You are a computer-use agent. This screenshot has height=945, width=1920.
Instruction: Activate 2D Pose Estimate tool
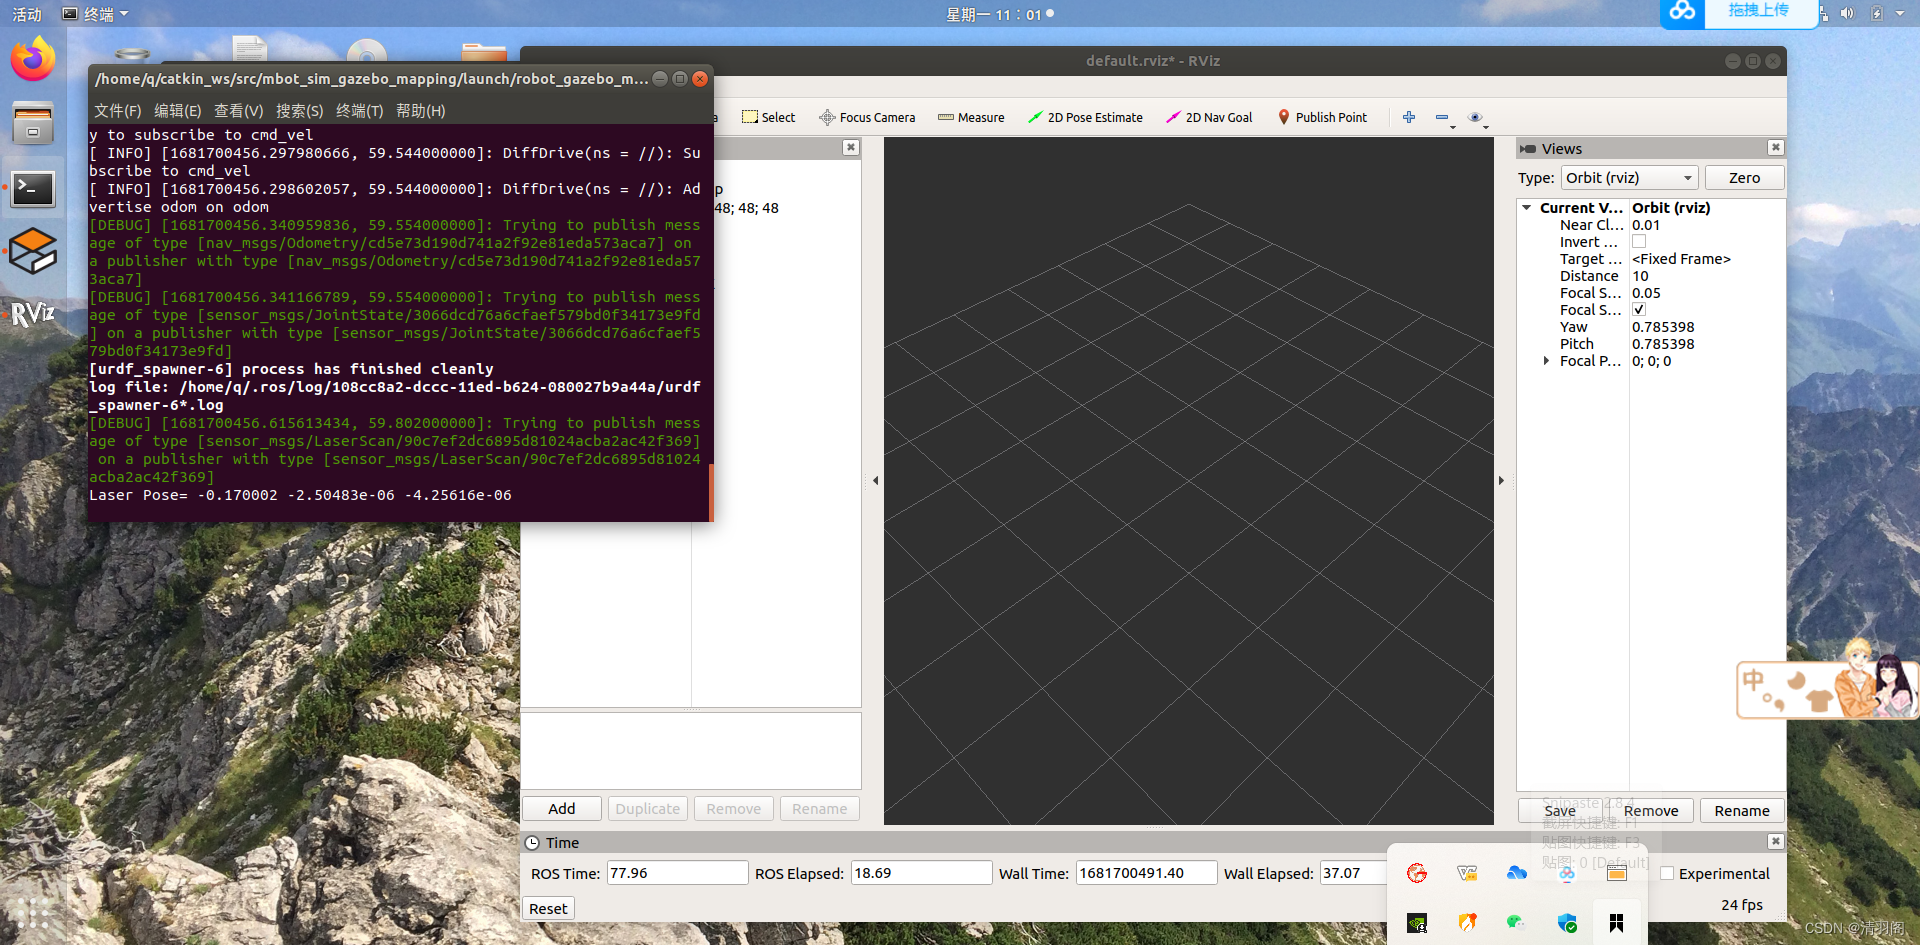1085,117
